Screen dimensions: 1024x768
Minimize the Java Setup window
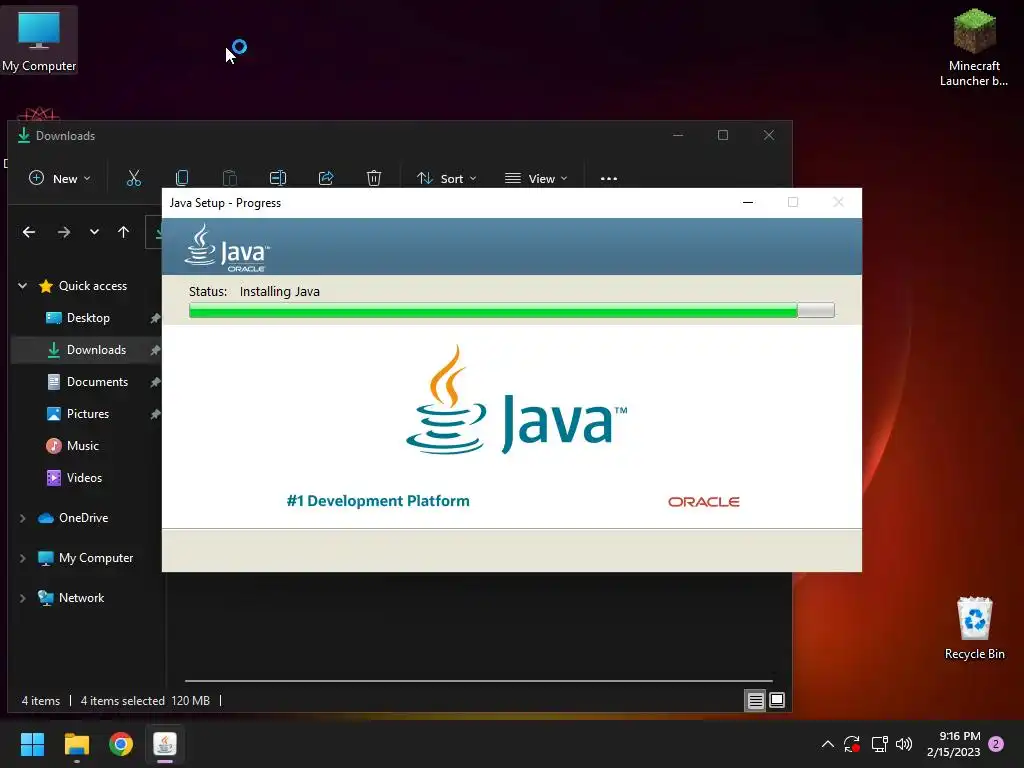(x=748, y=202)
